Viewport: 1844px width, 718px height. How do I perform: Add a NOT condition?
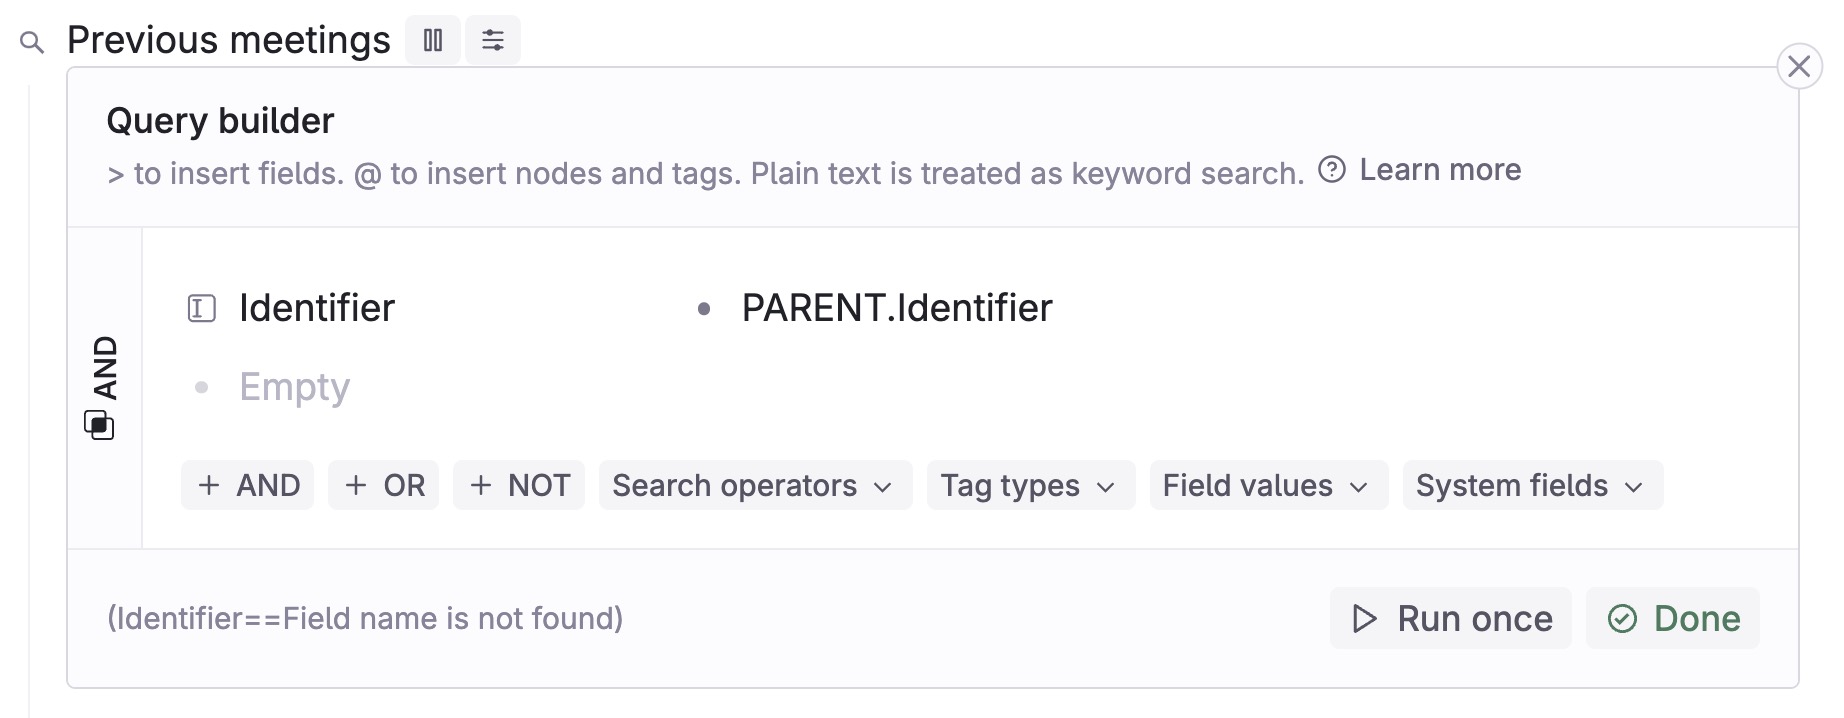(x=519, y=485)
